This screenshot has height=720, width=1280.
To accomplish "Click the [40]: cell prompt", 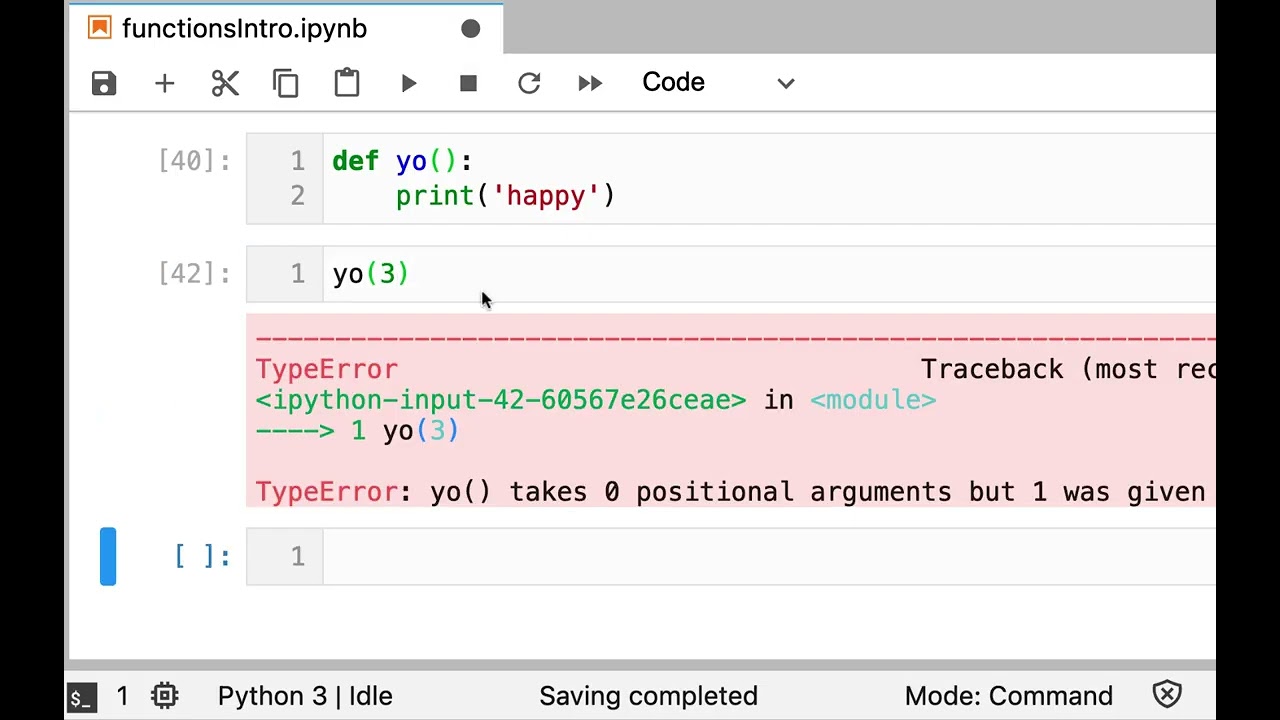I will point(194,161).
